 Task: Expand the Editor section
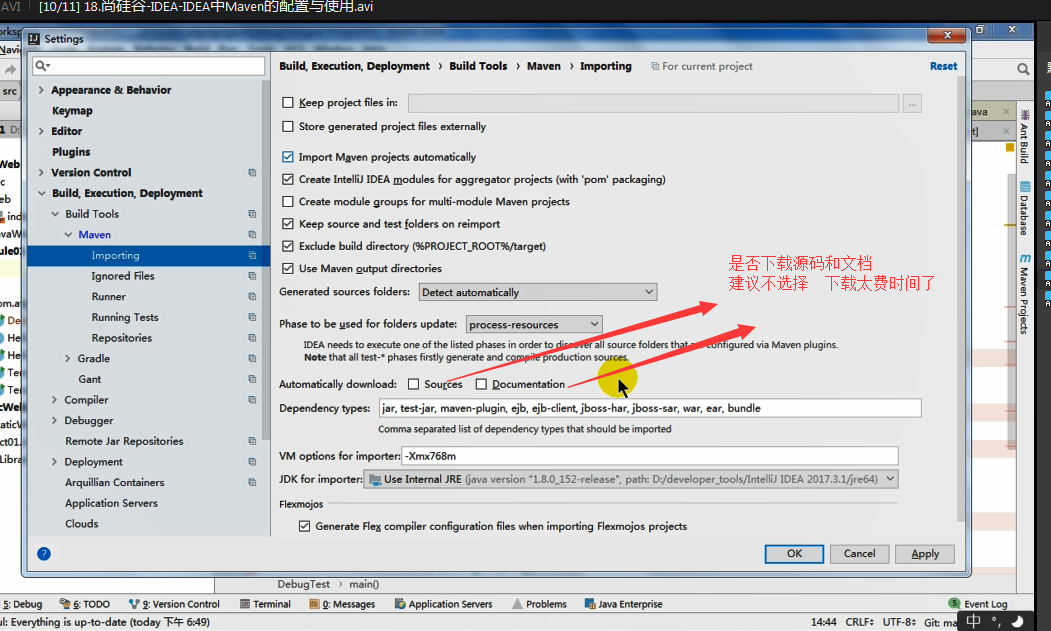pyautogui.click(x=42, y=131)
